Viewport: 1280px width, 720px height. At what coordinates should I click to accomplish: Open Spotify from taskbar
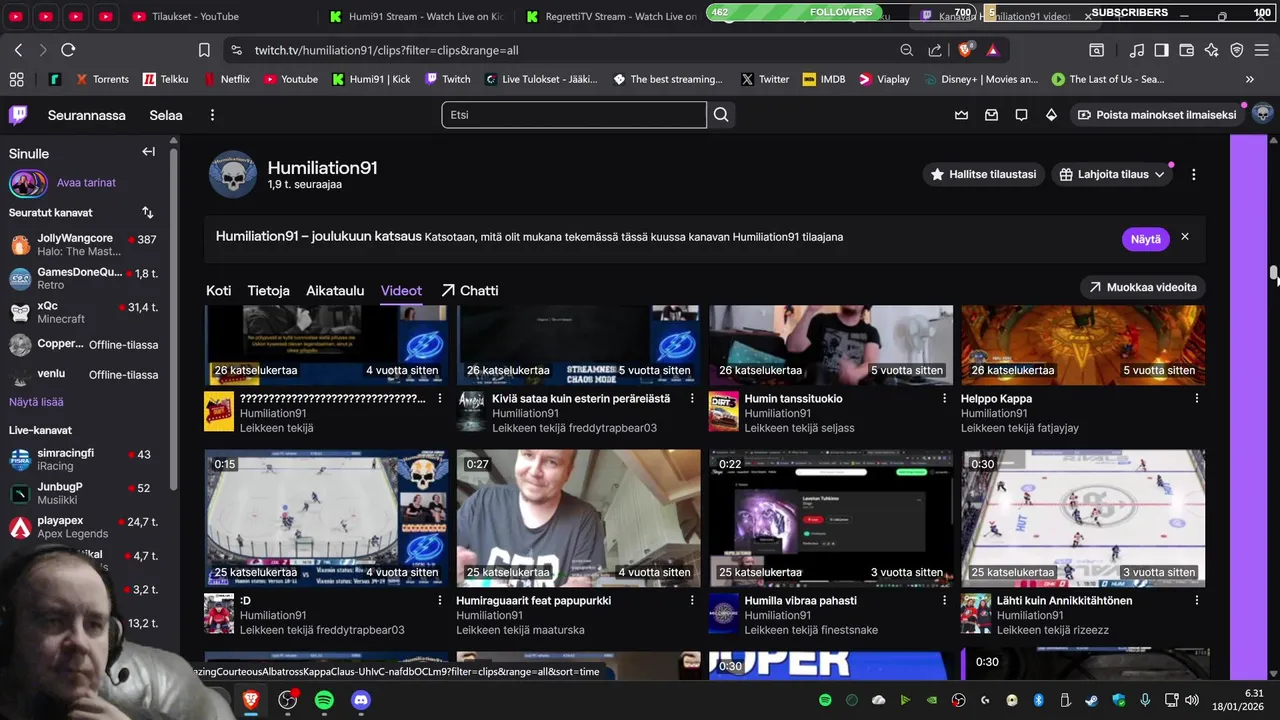324,700
